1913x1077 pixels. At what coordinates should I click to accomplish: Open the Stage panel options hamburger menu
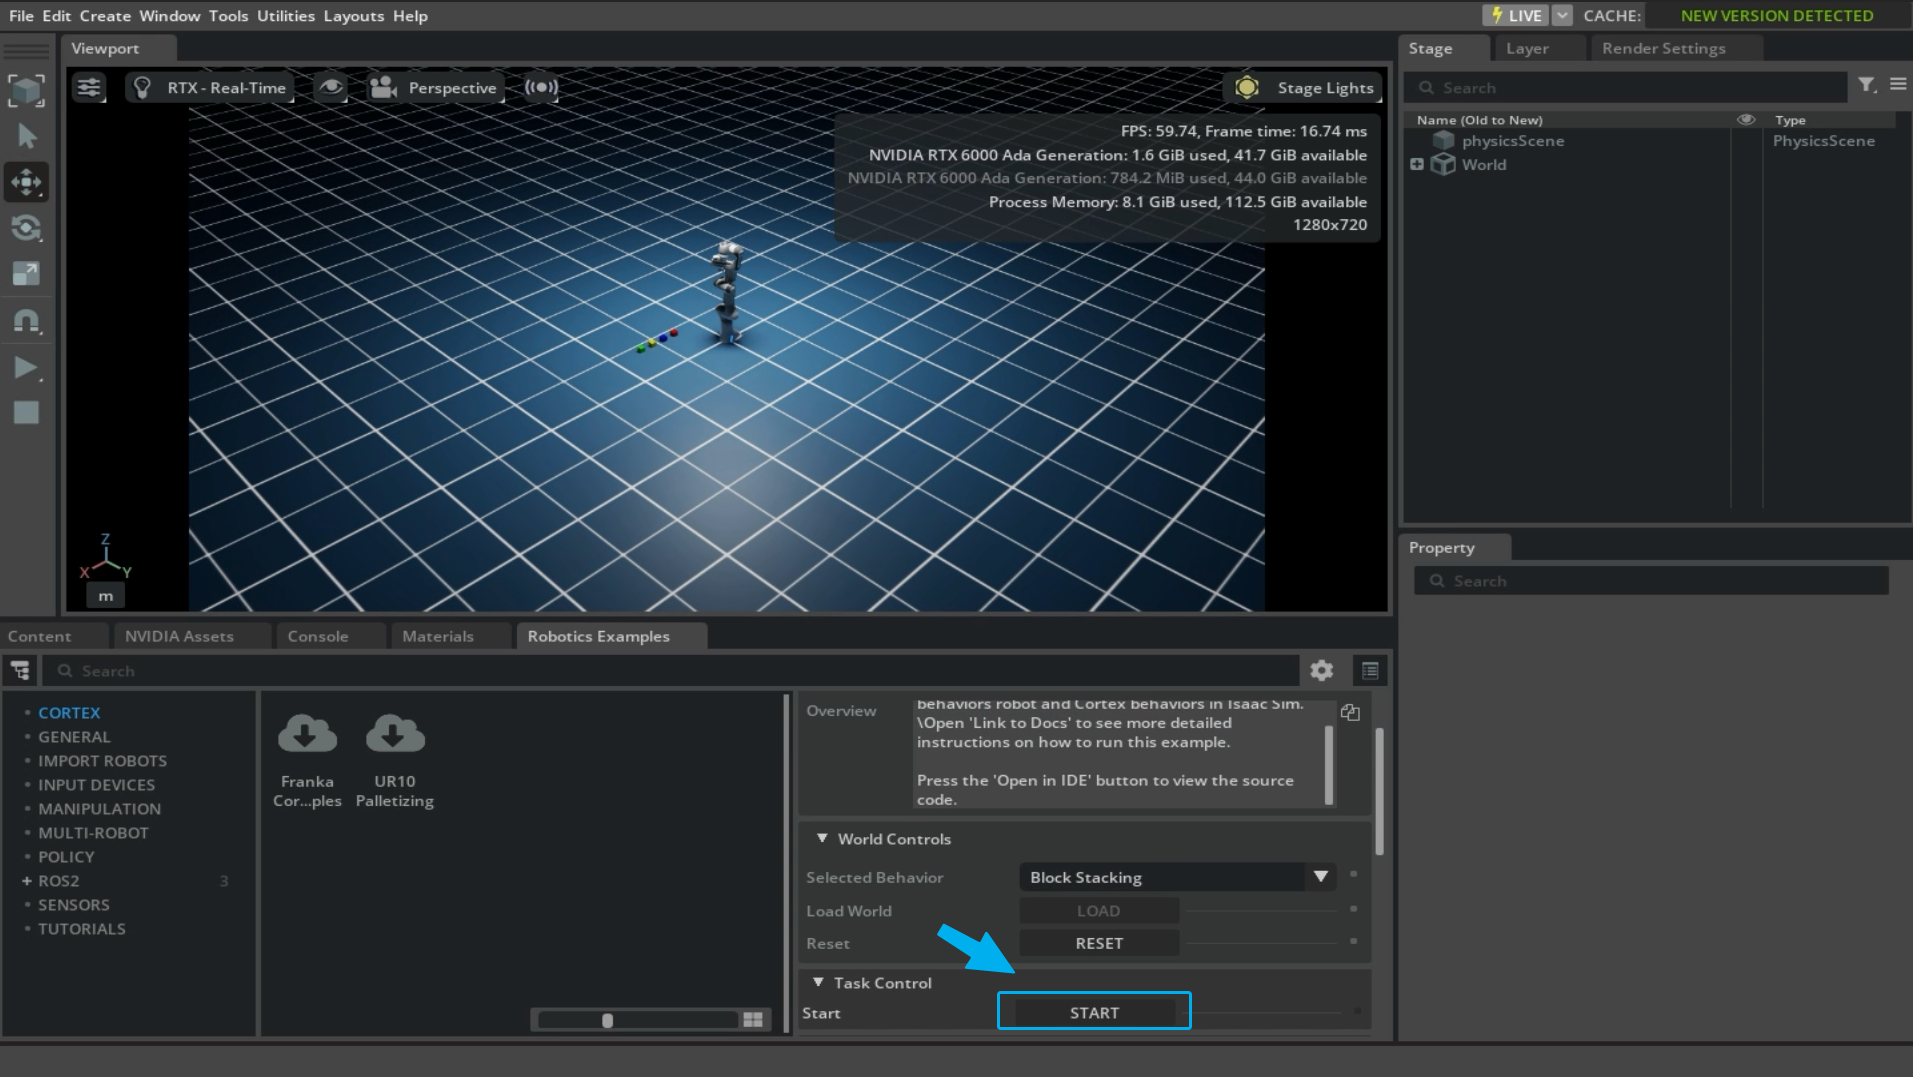tap(1898, 85)
